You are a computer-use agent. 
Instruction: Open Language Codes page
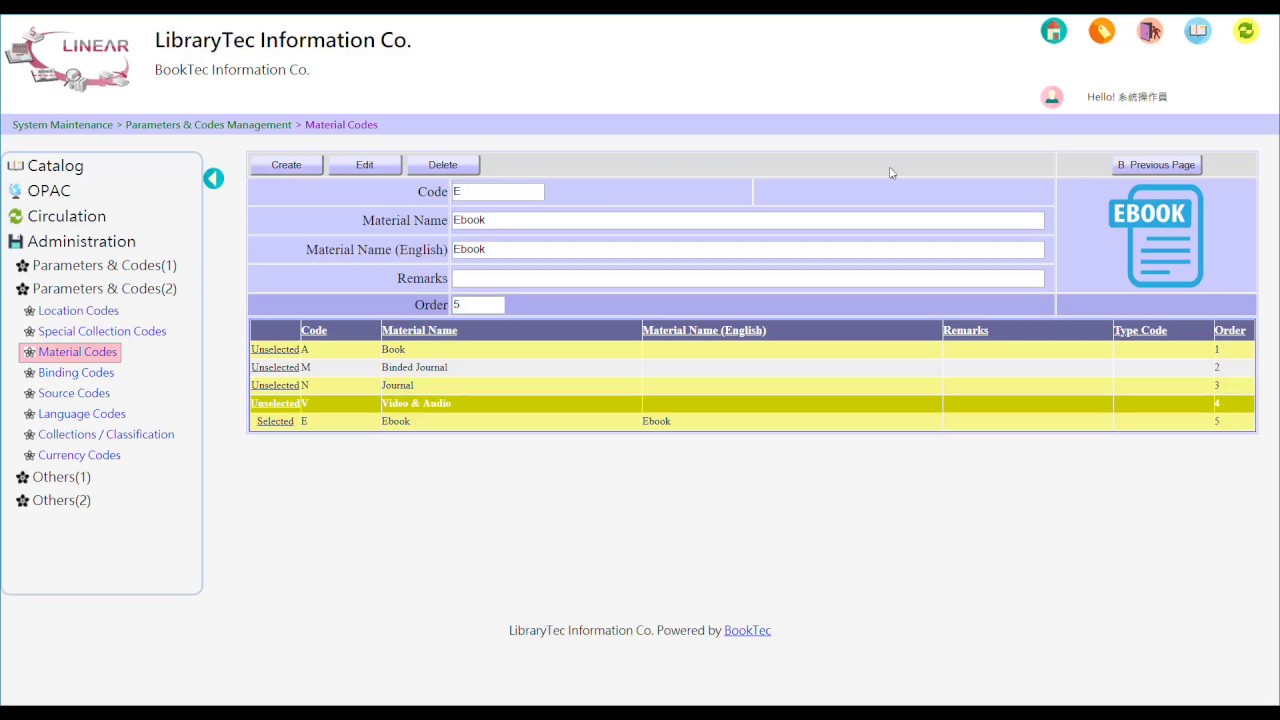tap(82, 414)
